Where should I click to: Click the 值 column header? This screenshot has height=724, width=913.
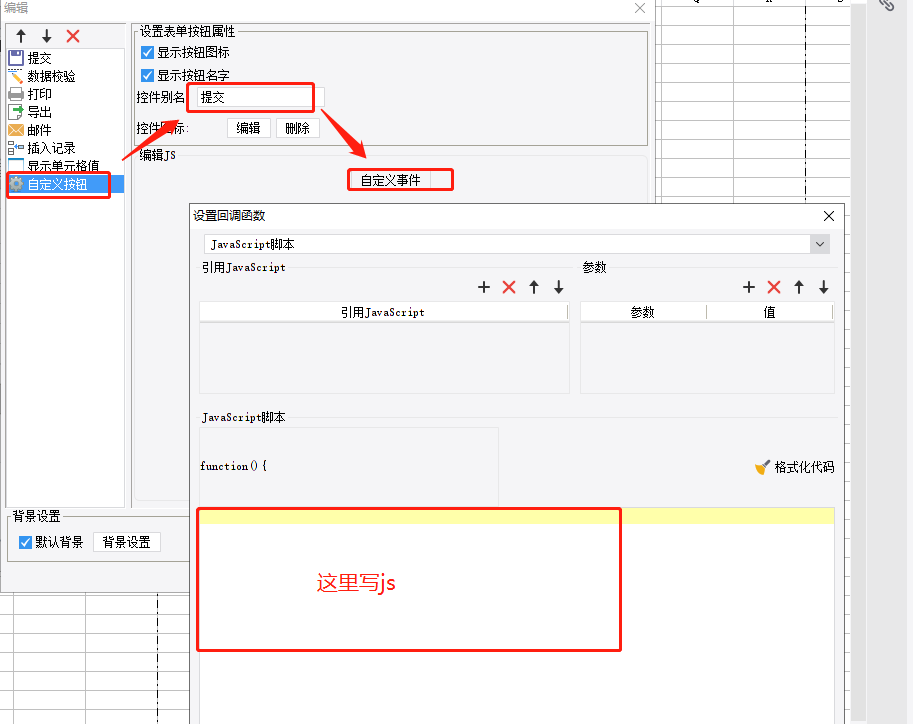coord(770,312)
